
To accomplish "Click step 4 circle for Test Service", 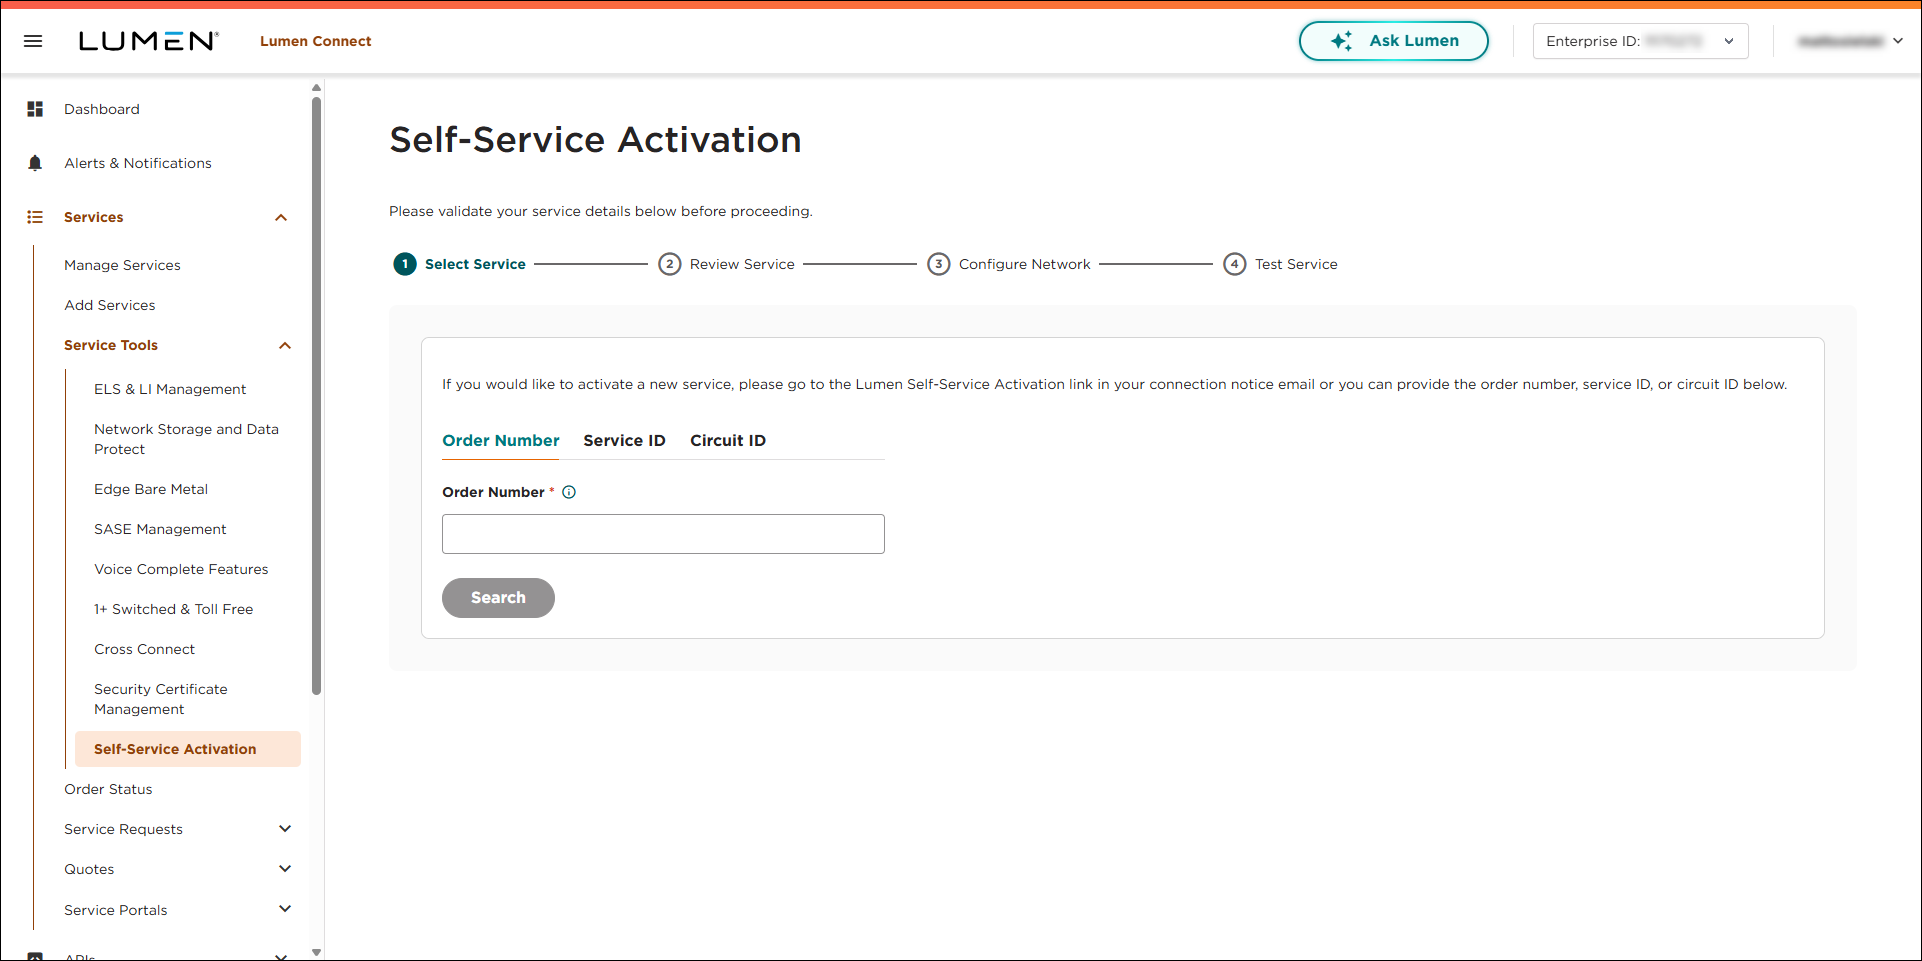I will (1235, 264).
